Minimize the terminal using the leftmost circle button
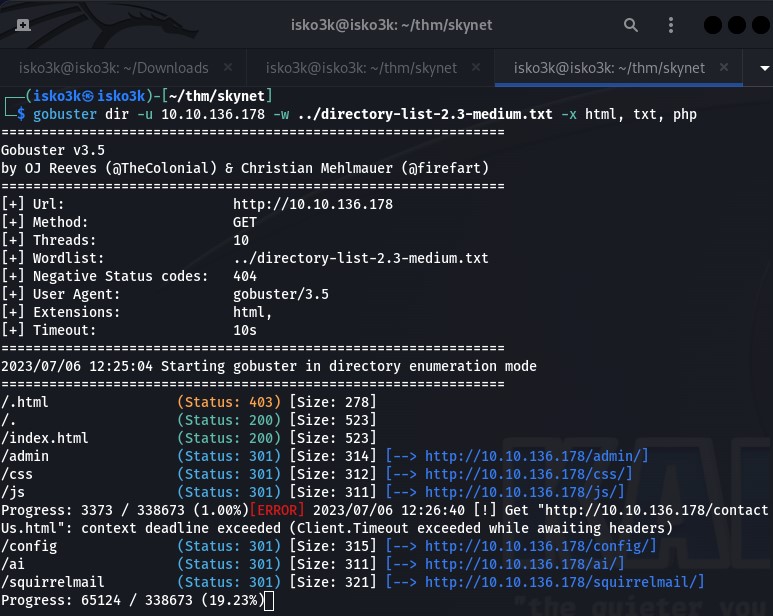This screenshot has height=616, width=773. 714,25
